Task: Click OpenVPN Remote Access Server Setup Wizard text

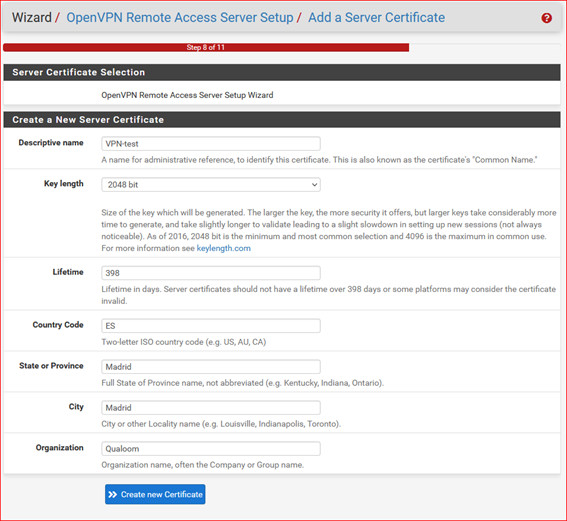Action: (187, 95)
